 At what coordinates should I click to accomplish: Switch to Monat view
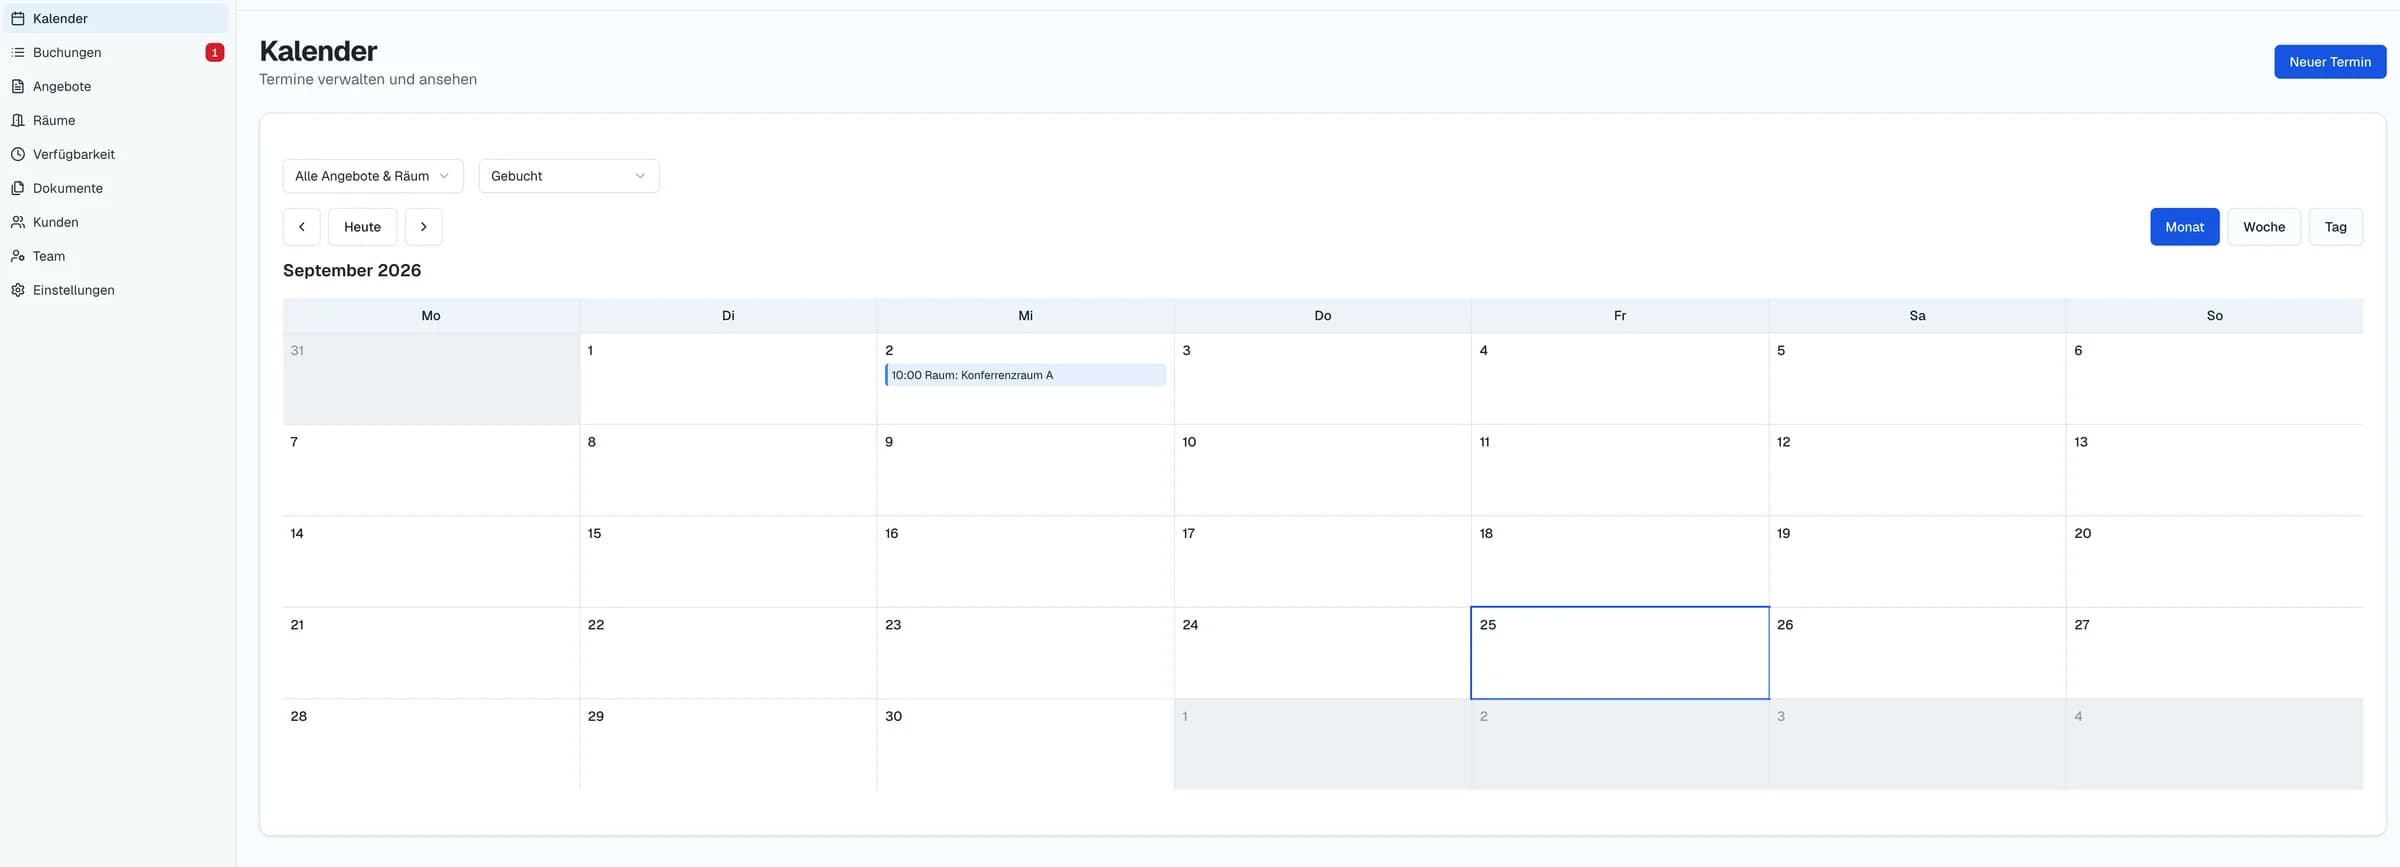click(x=2185, y=227)
